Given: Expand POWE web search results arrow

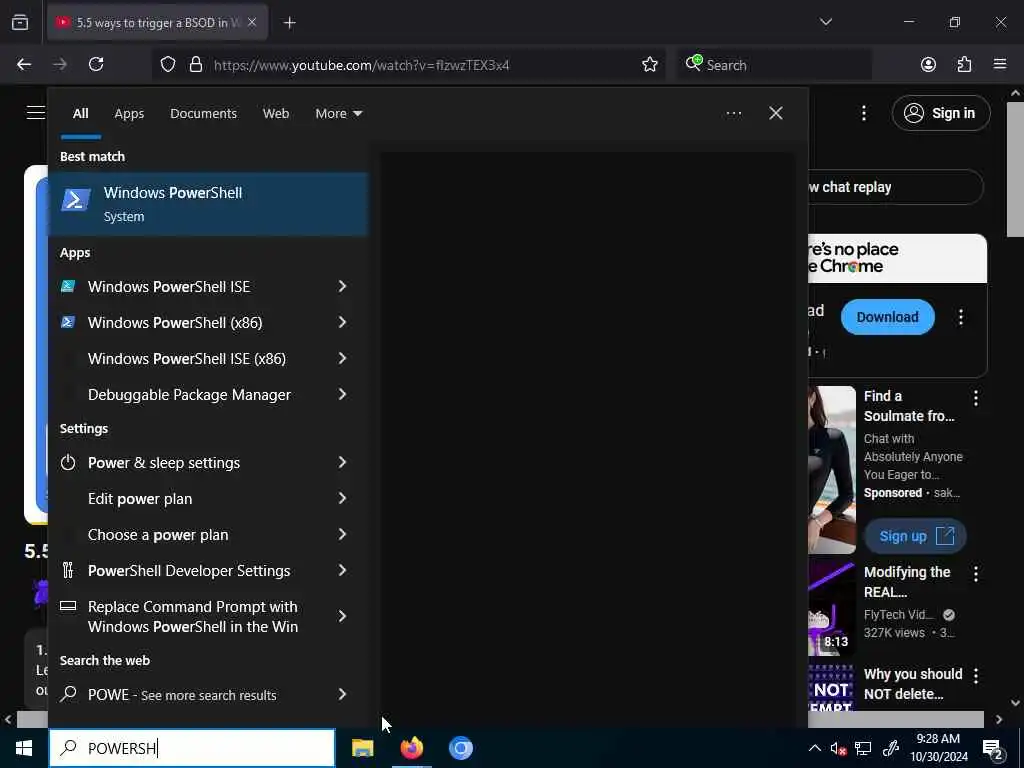Looking at the screenshot, I should (342, 694).
